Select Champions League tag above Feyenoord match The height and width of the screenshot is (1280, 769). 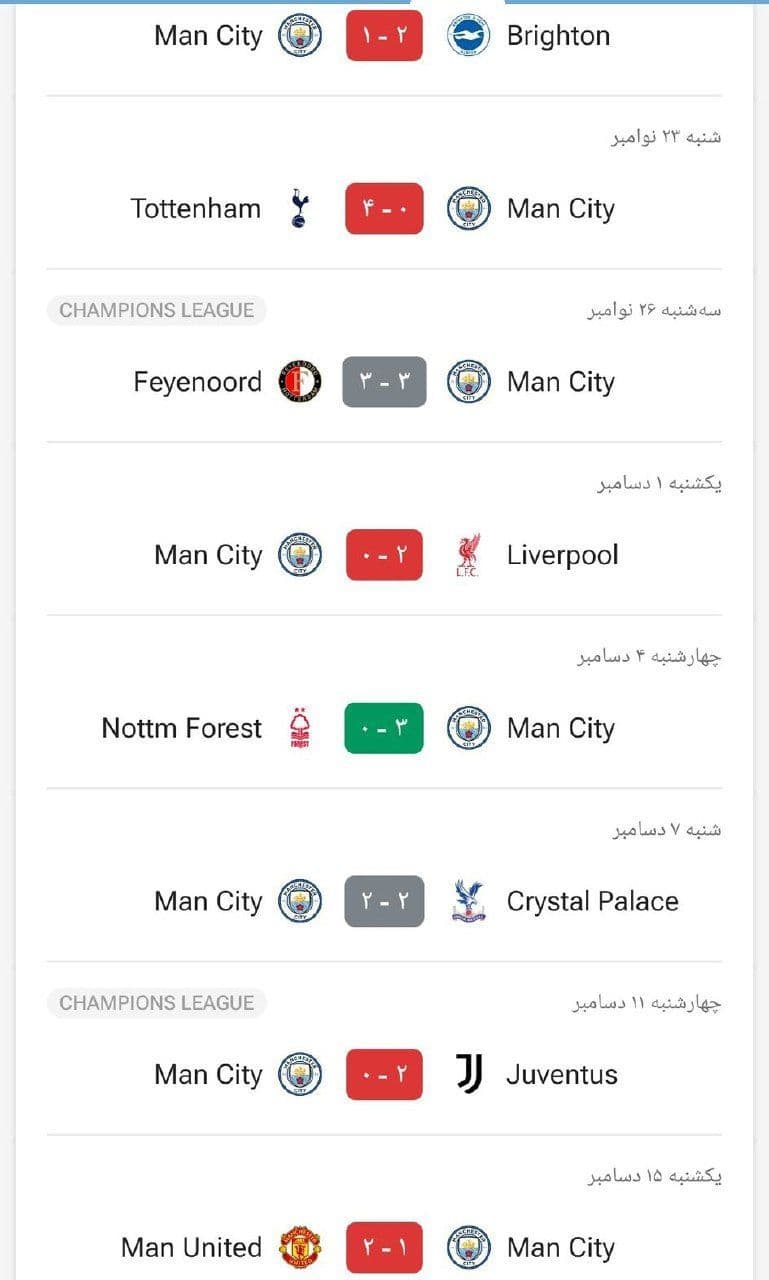point(156,310)
